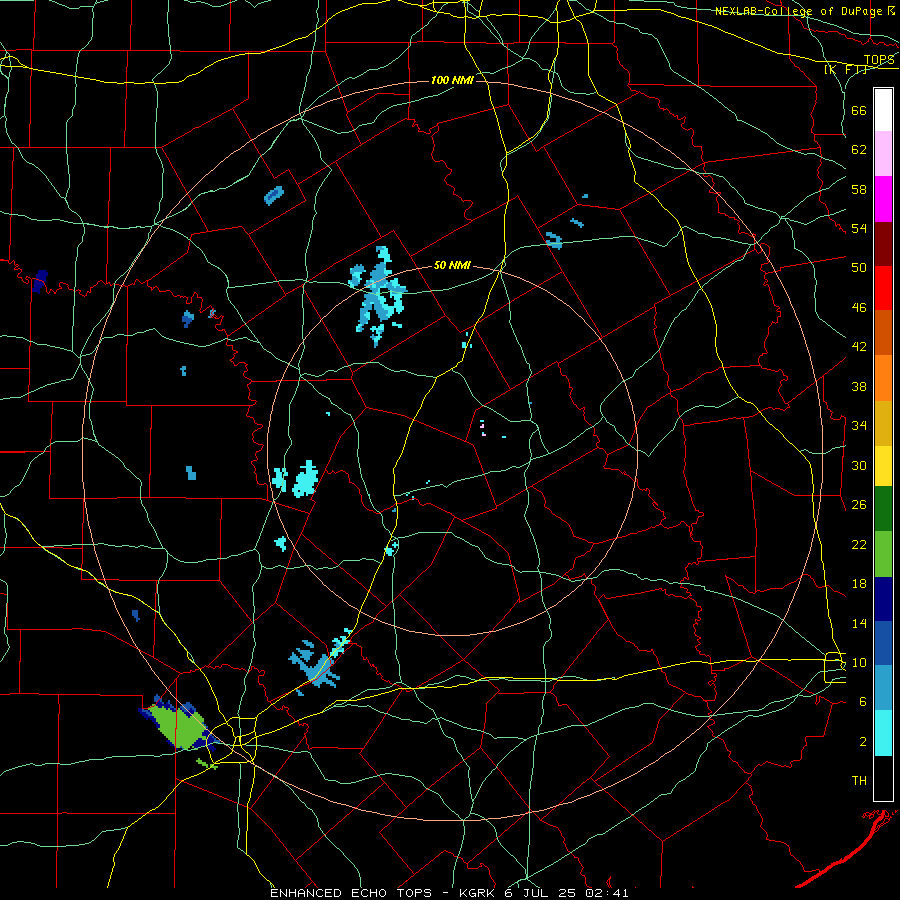Click the magenta legend swatch
Image resolution: width=900 pixels, height=900 pixels.
coord(883,199)
